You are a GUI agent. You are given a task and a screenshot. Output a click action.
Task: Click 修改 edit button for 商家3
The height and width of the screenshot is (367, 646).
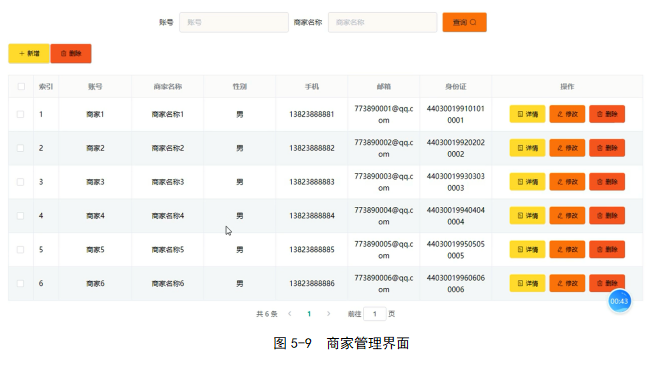pyautogui.click(x=567, y=182)
